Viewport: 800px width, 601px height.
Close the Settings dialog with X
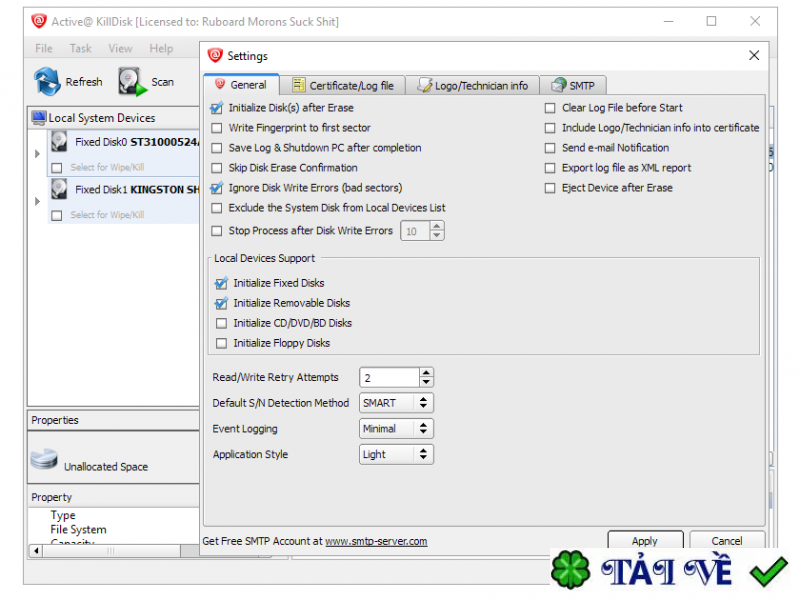[x=754, y=56]
